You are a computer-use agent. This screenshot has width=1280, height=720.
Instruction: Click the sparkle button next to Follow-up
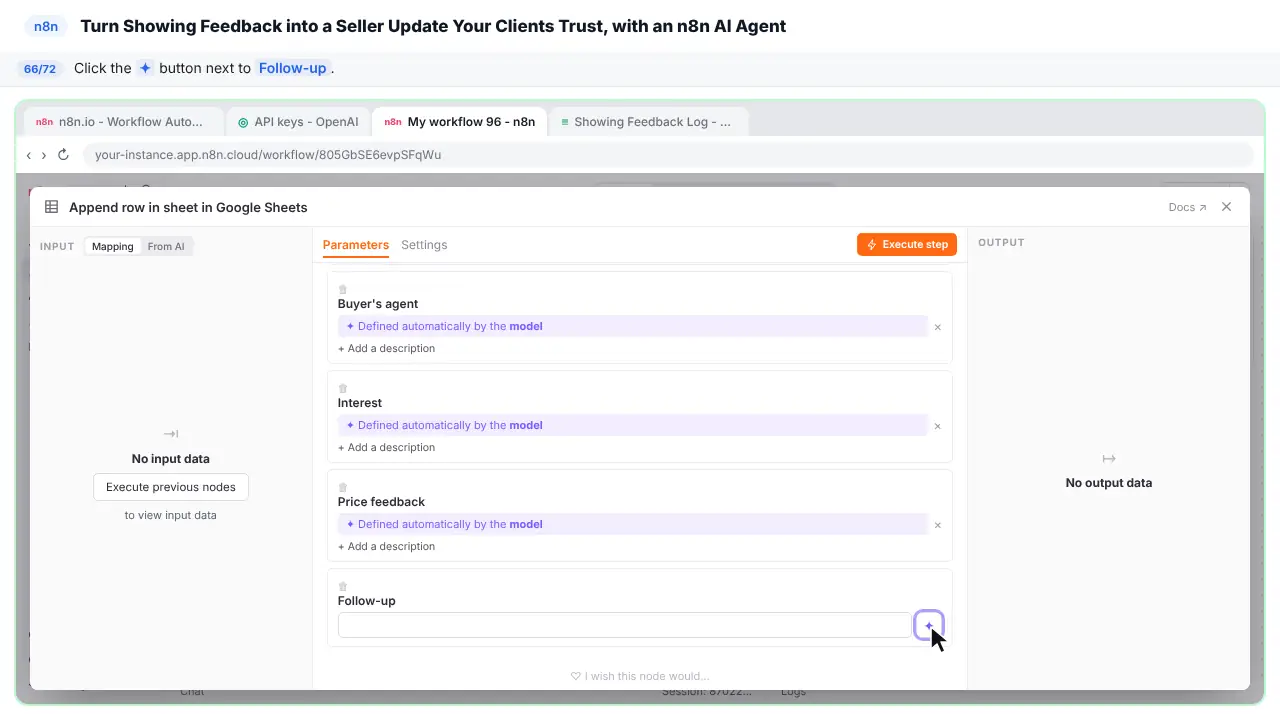[929, 625]
